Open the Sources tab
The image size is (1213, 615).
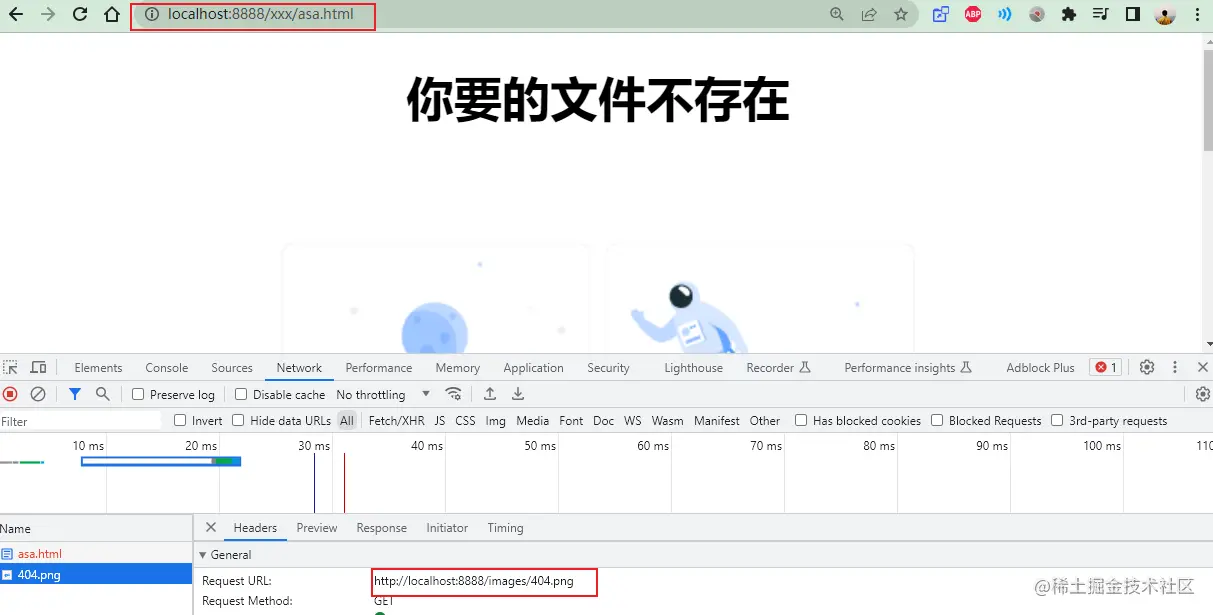point(232,368)
